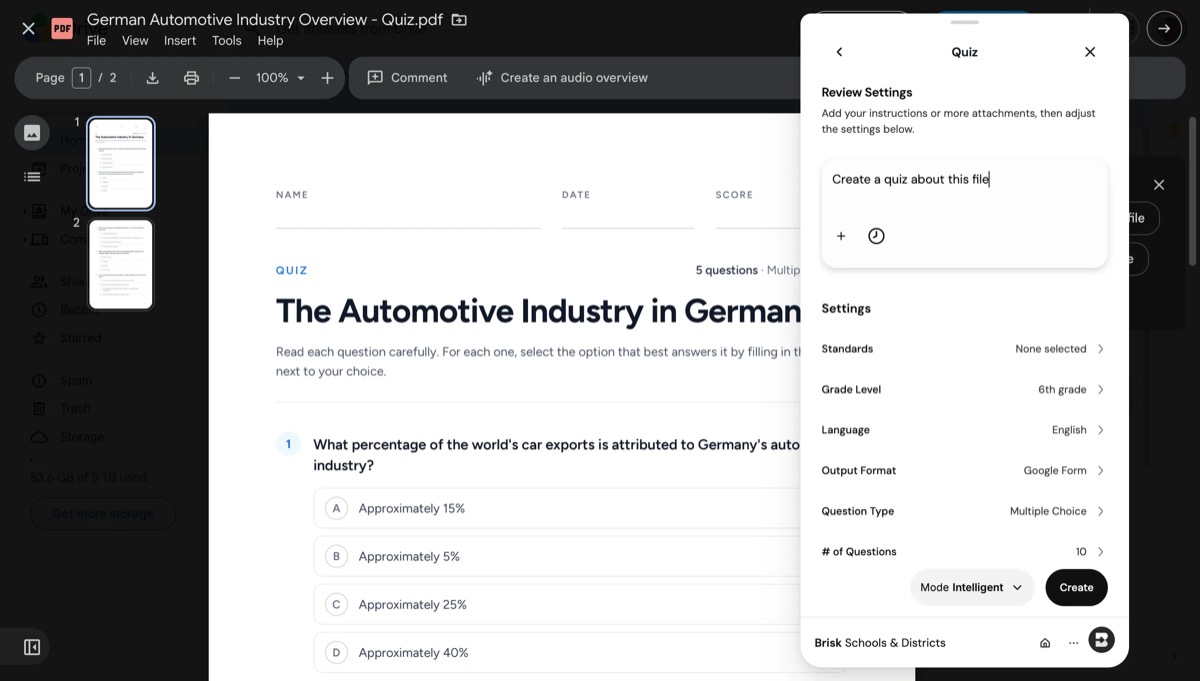
Task: Click the red PDF file icon
Action: [x=62, y=29]
